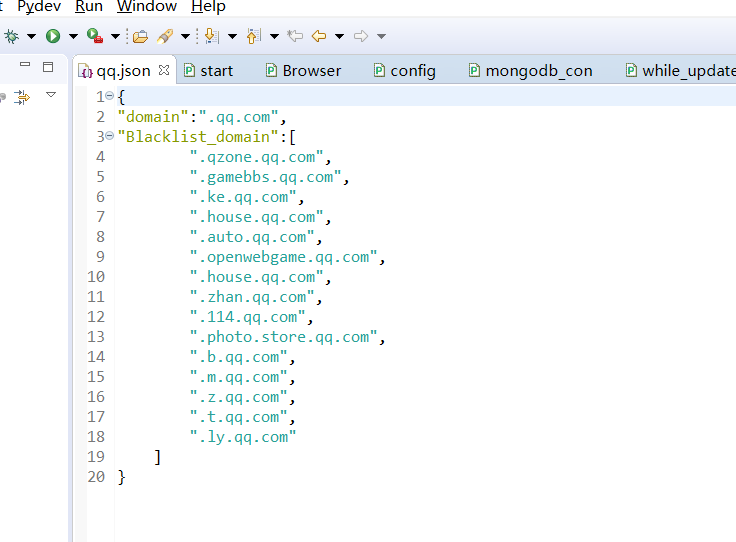Click the ".house.qq.com" entry on line 10

pos(257,277)
